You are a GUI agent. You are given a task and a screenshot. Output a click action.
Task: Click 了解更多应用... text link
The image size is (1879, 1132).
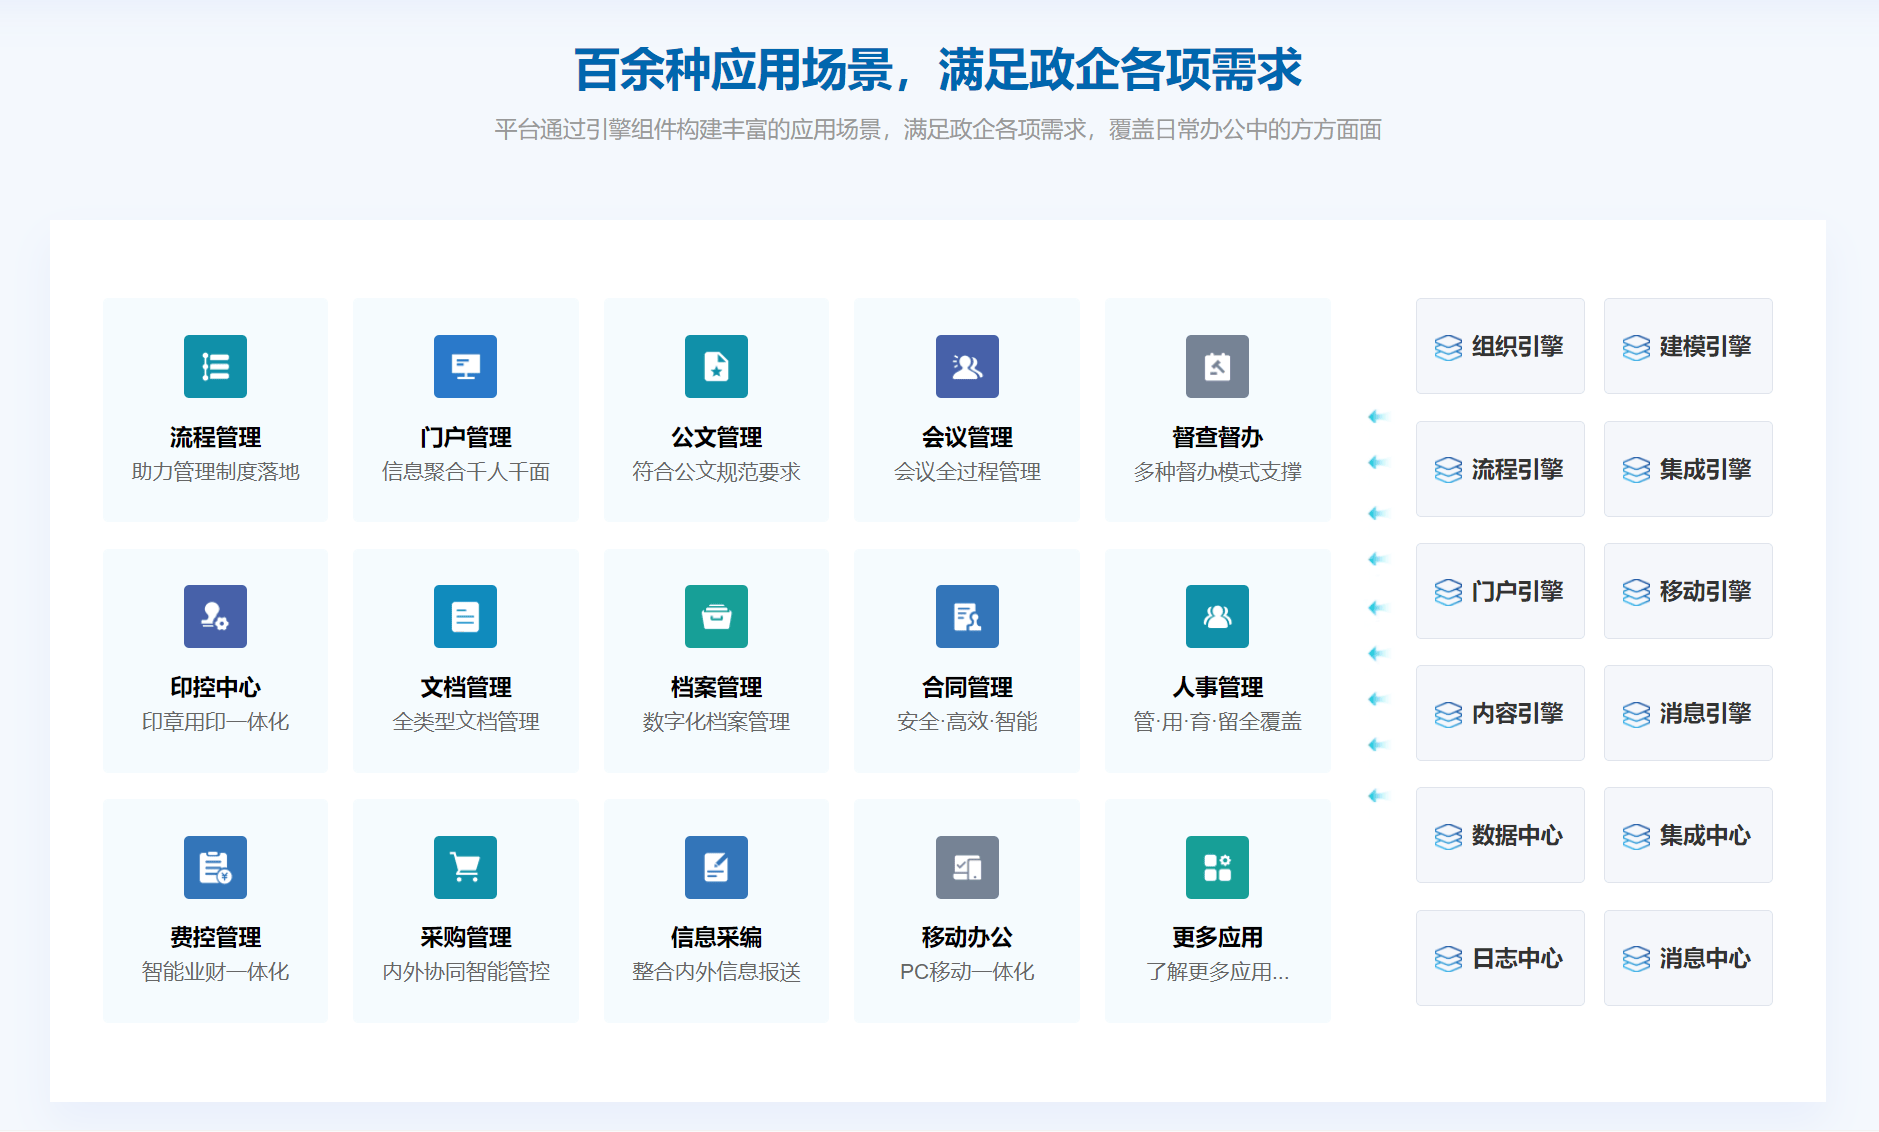tap(1217, 972)
